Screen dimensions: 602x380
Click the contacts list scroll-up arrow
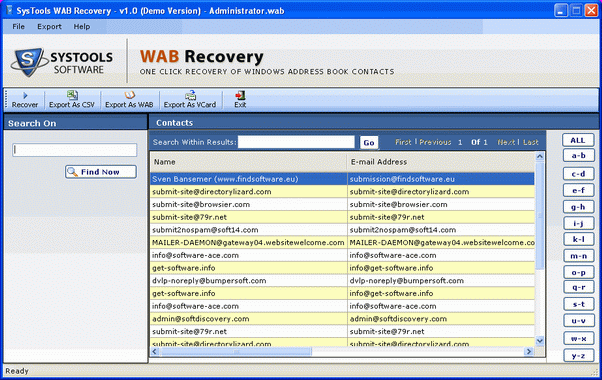[539, 157]
